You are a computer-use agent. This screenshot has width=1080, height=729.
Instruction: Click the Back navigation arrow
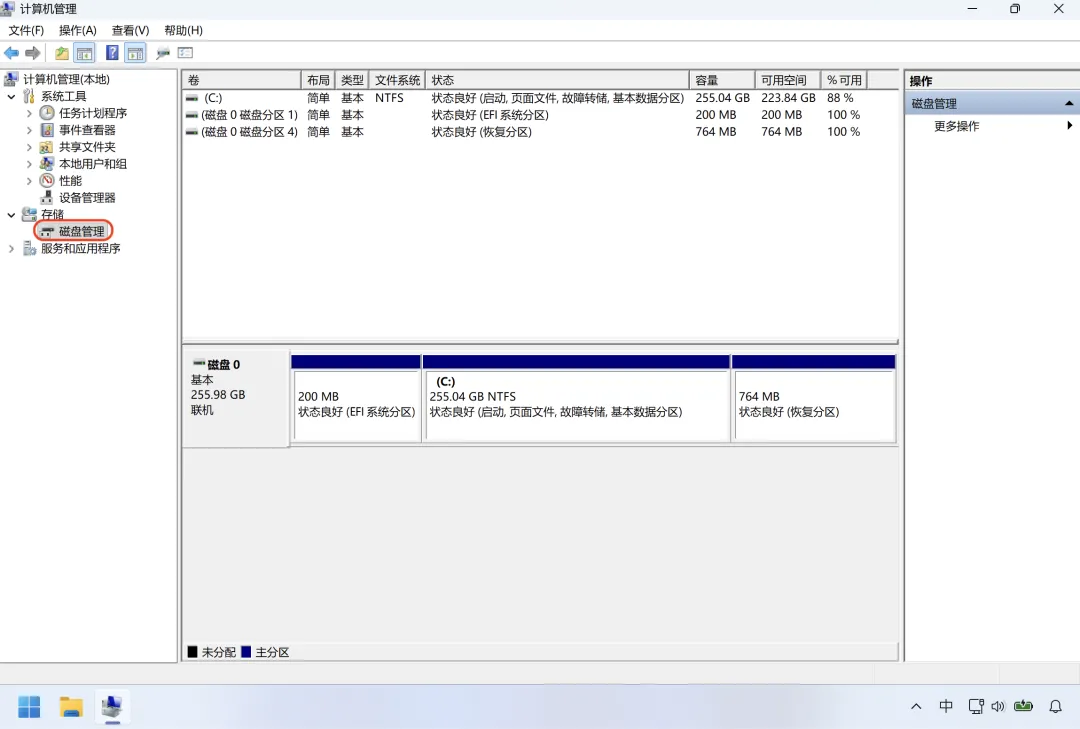(x=12, y=53)
